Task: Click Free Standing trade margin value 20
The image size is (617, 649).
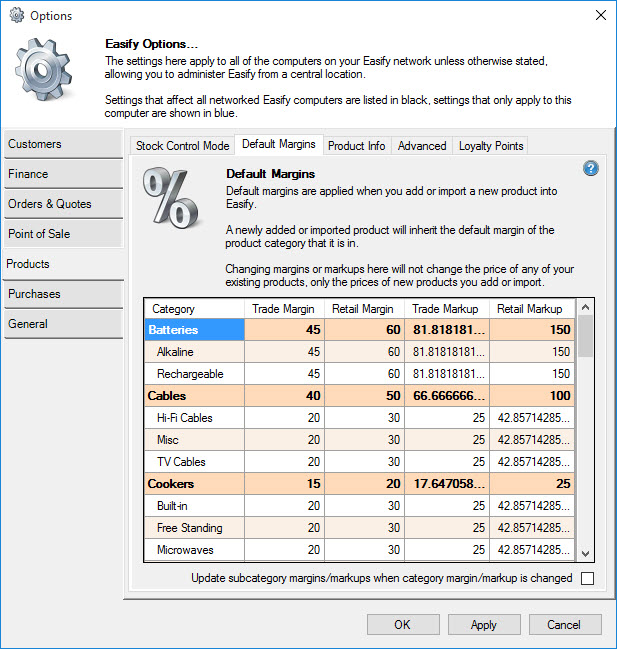Action: [x=284, y=528]
